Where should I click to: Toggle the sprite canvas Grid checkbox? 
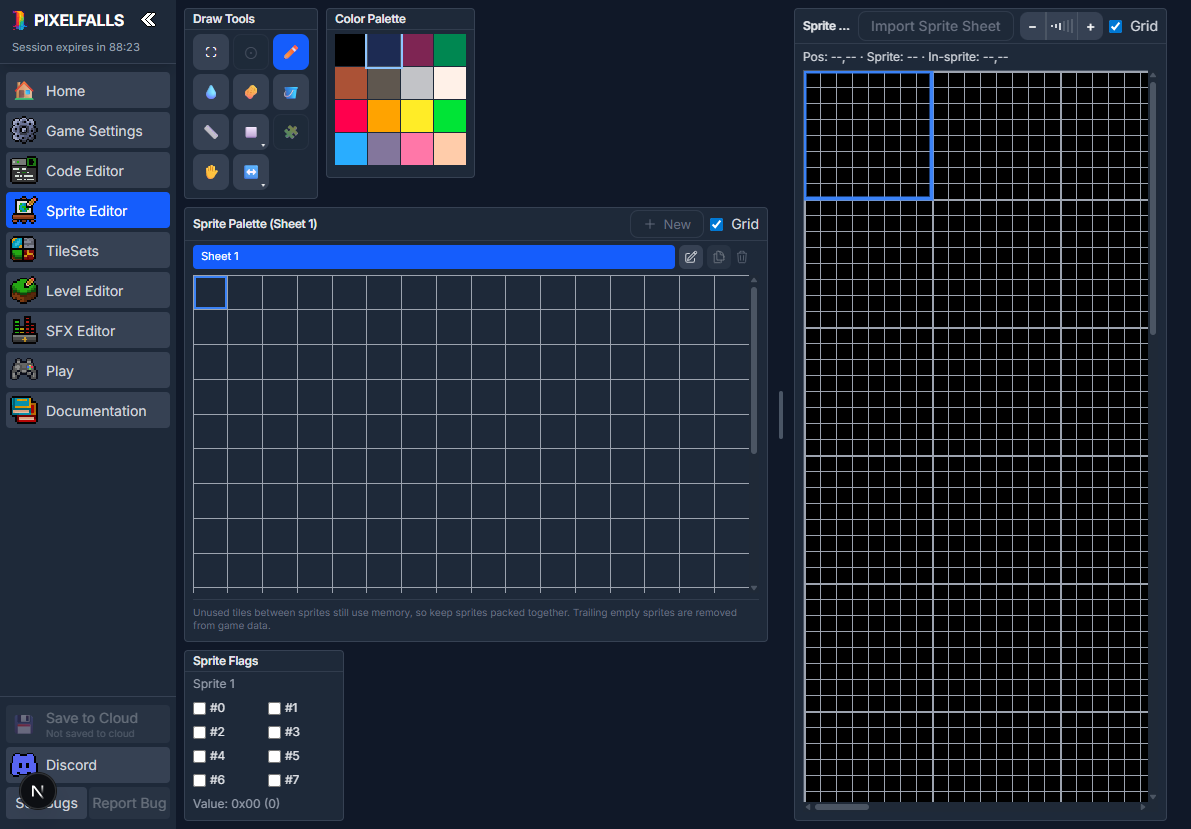(x=1115, y=27)
